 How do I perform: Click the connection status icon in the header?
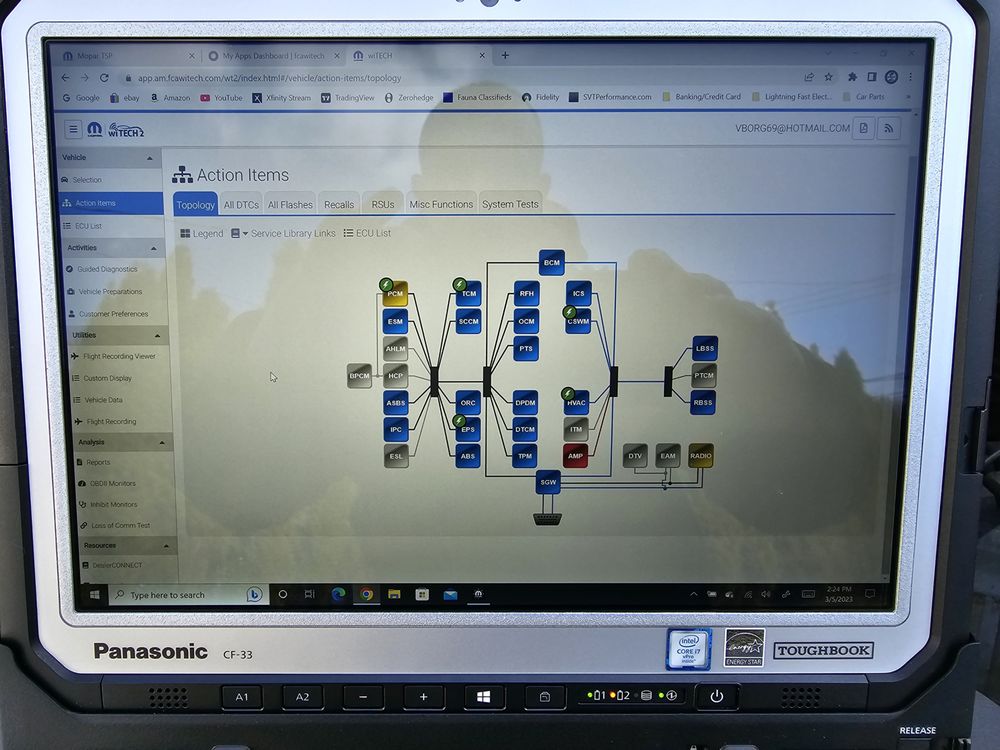pos(888,128)
